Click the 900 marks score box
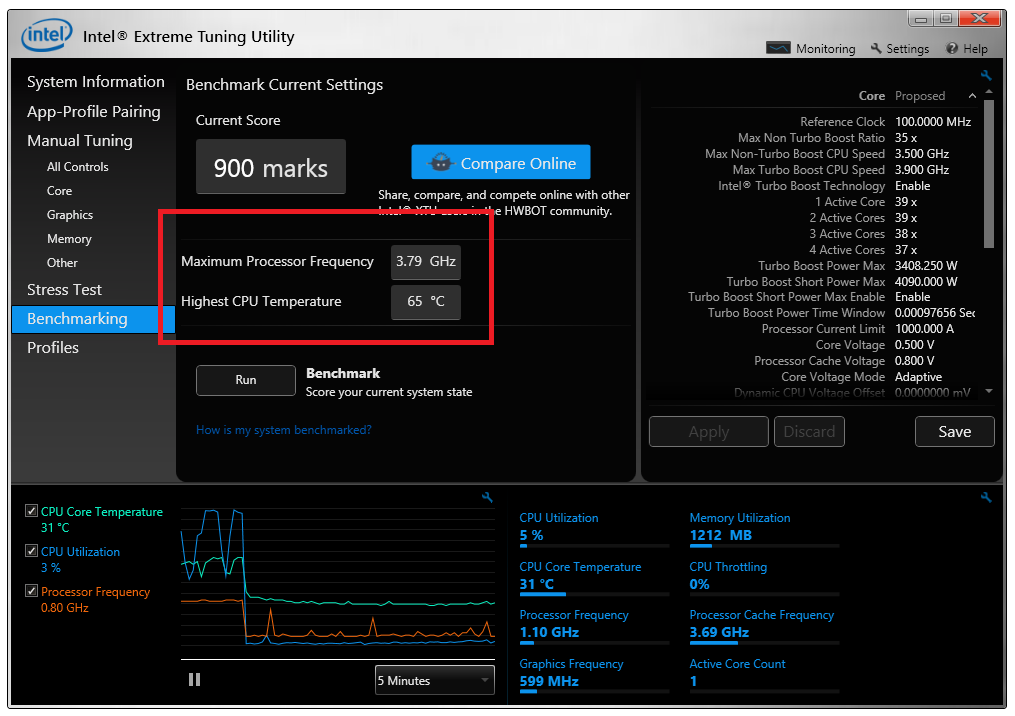This screenshot has width=1015, height=716. pos(271,167)
